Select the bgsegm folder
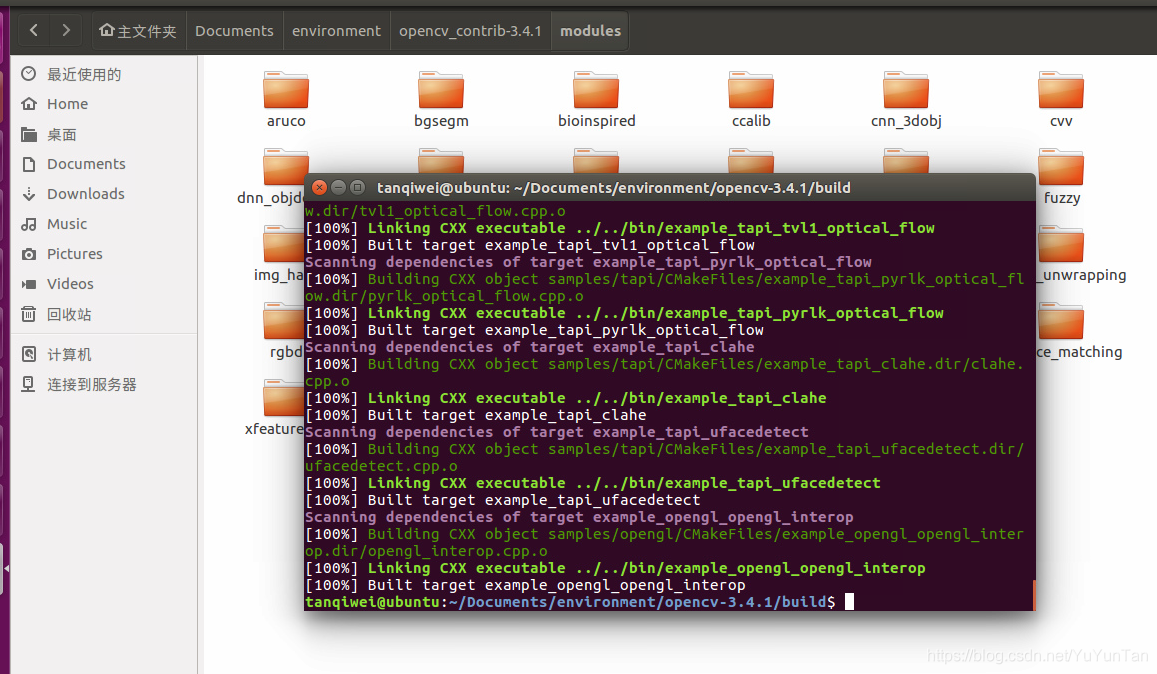Viewport: 1157px width, 674px height. [441, 99]
